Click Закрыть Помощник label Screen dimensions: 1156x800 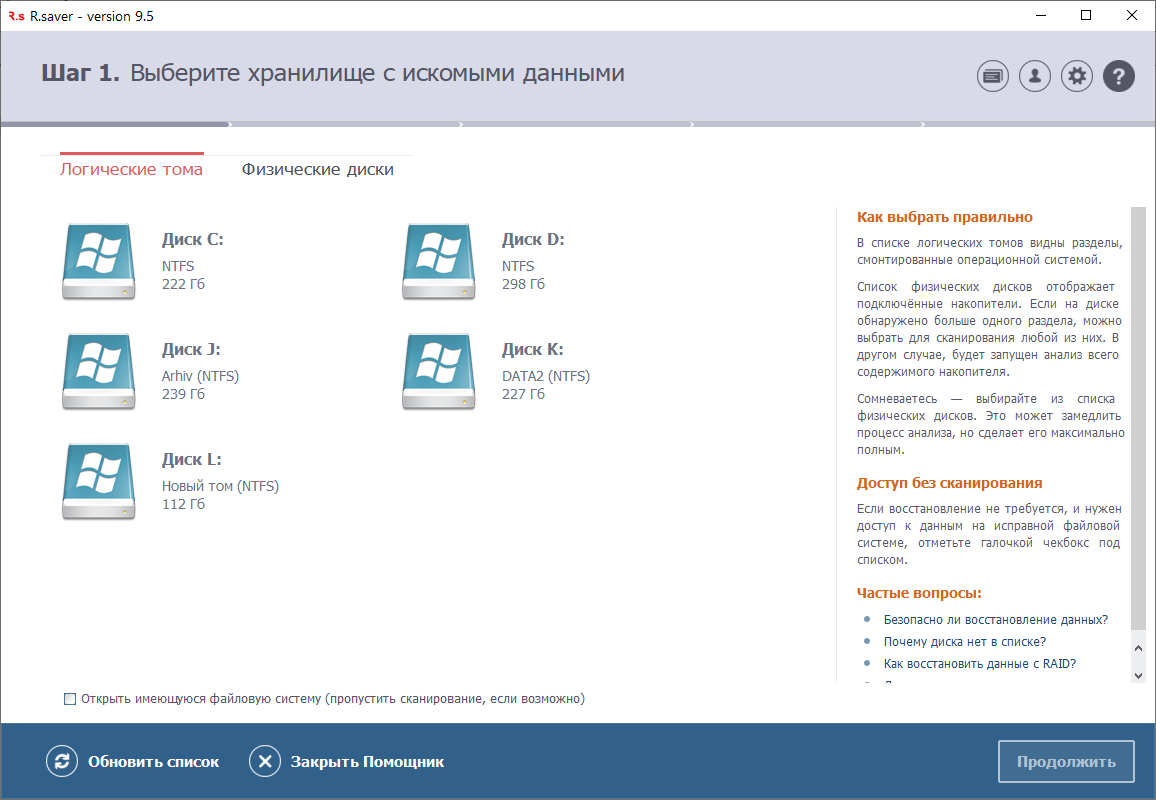pos(367,762)
